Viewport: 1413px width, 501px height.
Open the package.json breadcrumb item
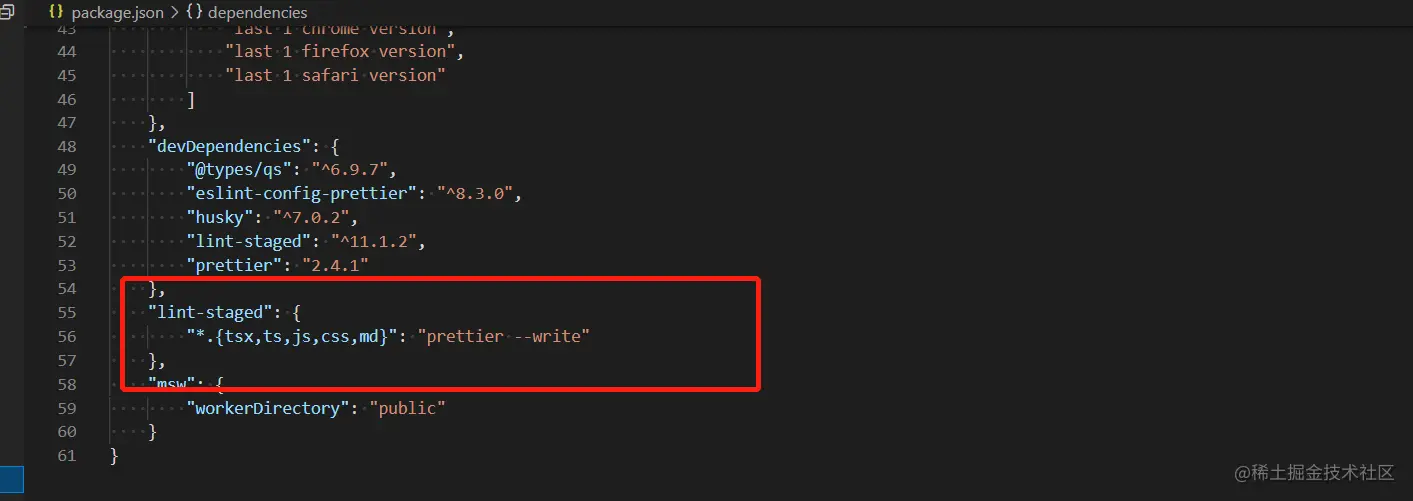117,12
